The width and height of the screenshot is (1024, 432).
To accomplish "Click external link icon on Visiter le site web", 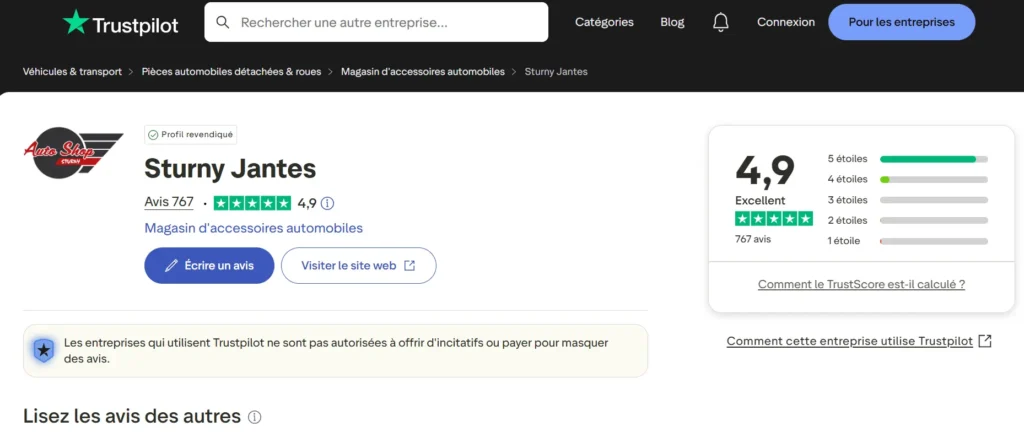I will tap(409, 266).
